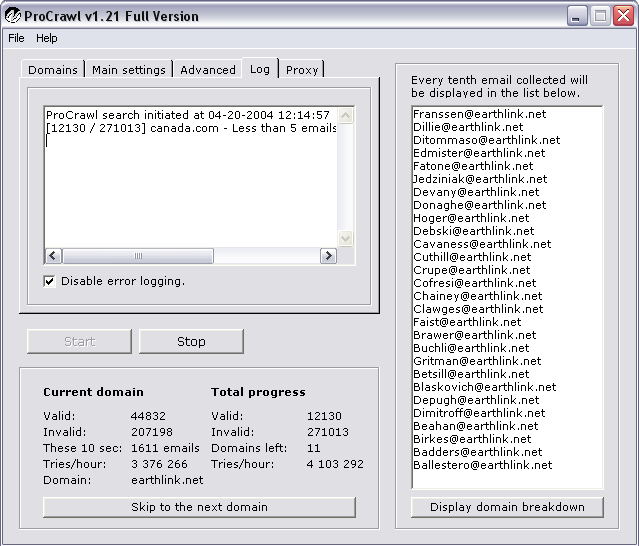Click the current domain Invalid count 207198

click(x=152, y=432)
